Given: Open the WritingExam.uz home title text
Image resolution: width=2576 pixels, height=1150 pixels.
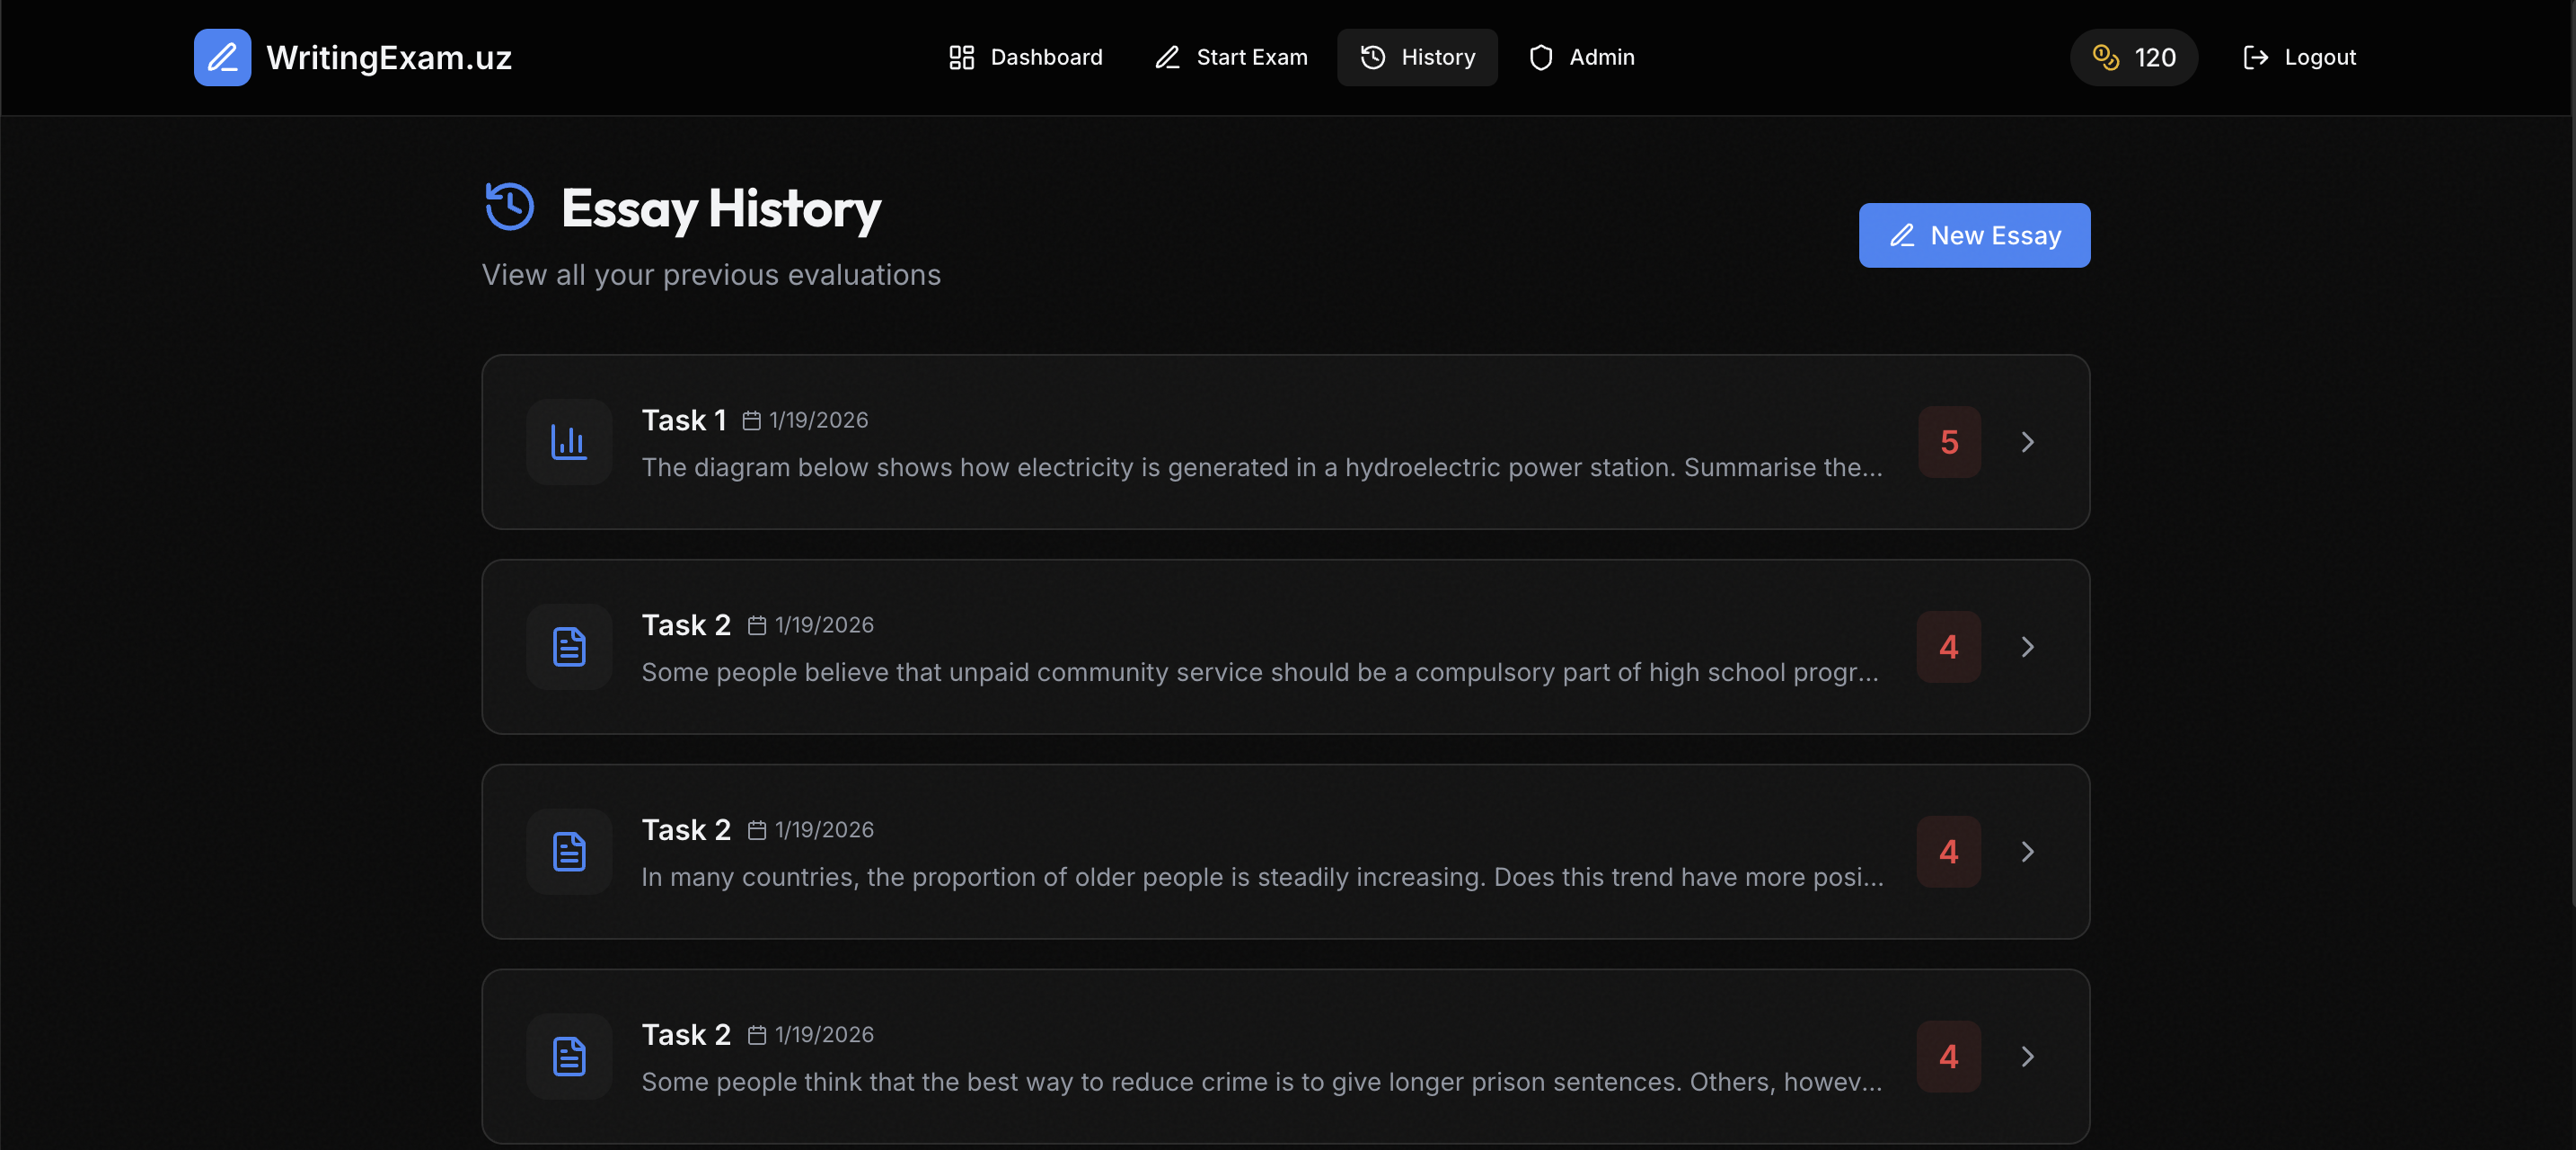Looking at the screenshot, I should tap(389, 57).
